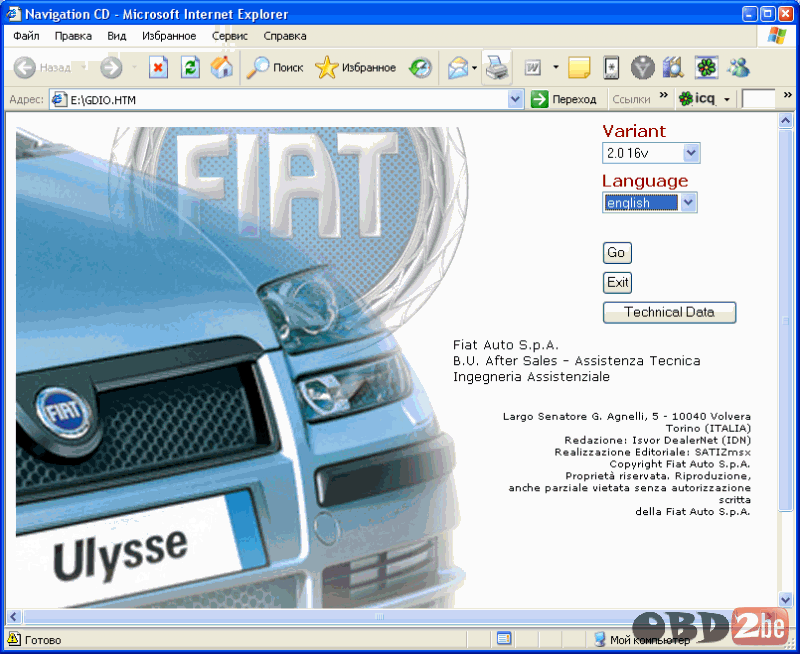800x654 pixels.
Task: Open the Вид menu
Action: point(116,36)
